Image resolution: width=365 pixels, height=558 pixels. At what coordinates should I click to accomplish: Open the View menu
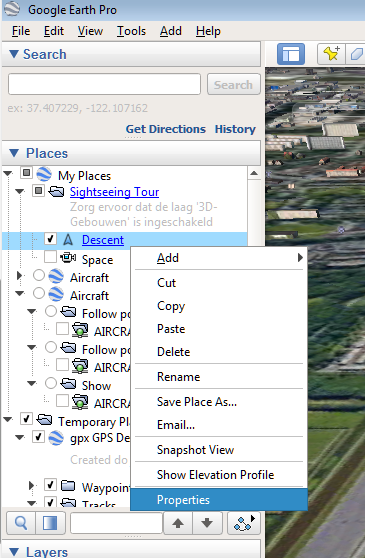90,31
